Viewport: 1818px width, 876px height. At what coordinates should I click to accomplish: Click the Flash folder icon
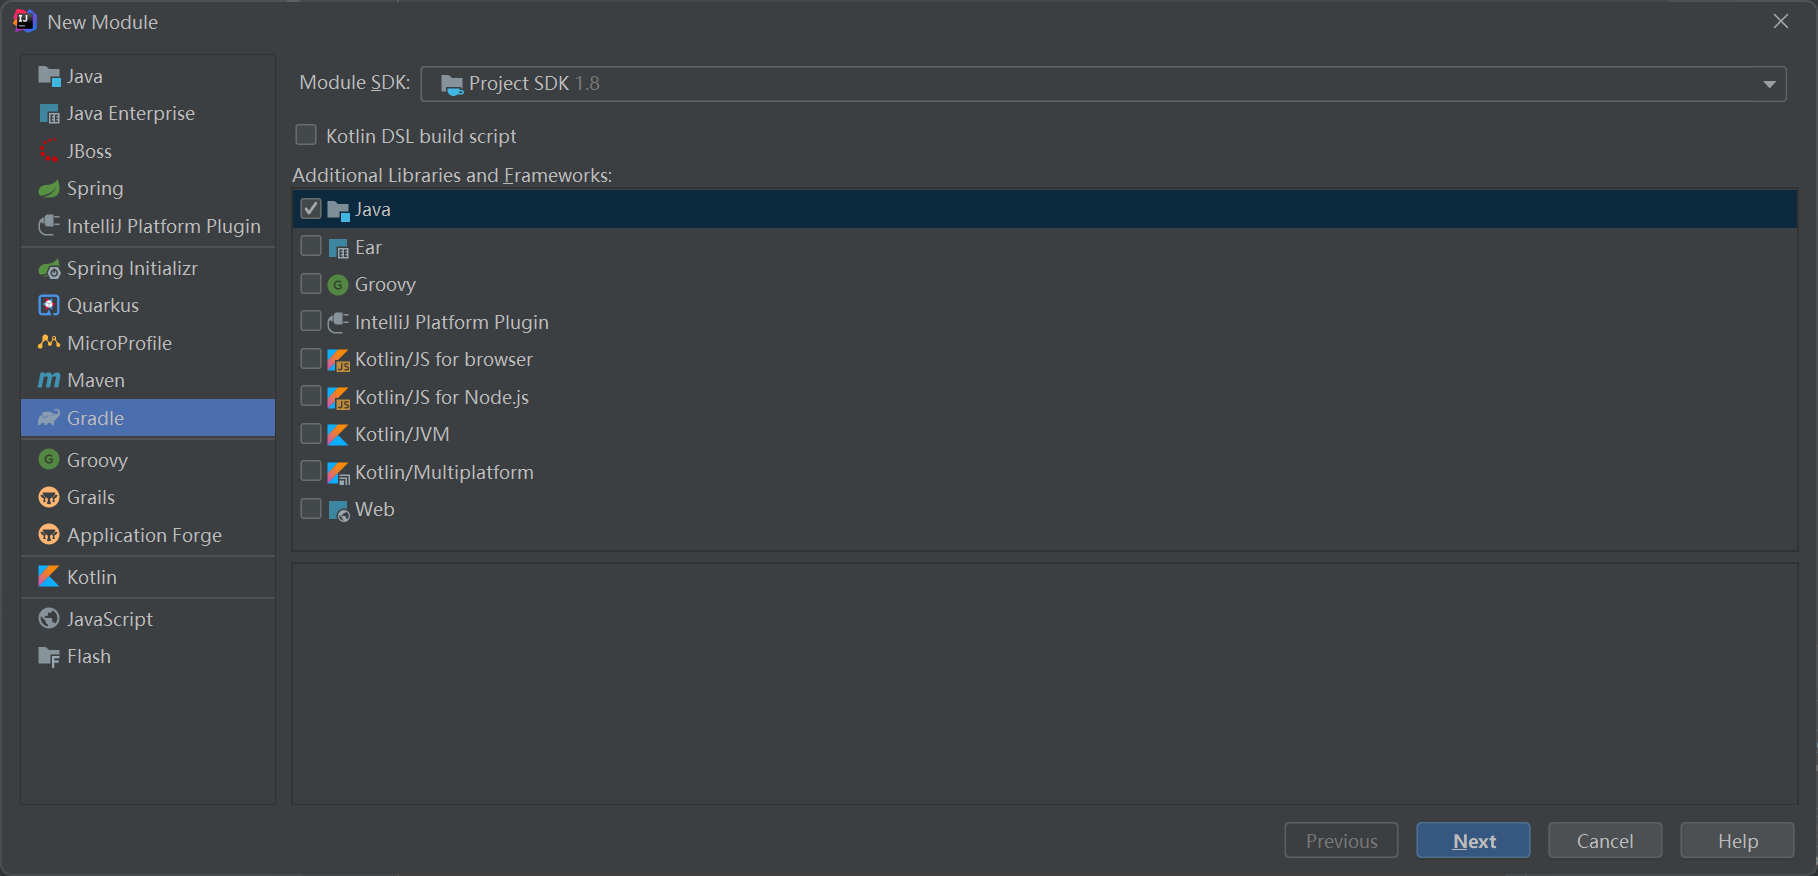click(49, 657)
